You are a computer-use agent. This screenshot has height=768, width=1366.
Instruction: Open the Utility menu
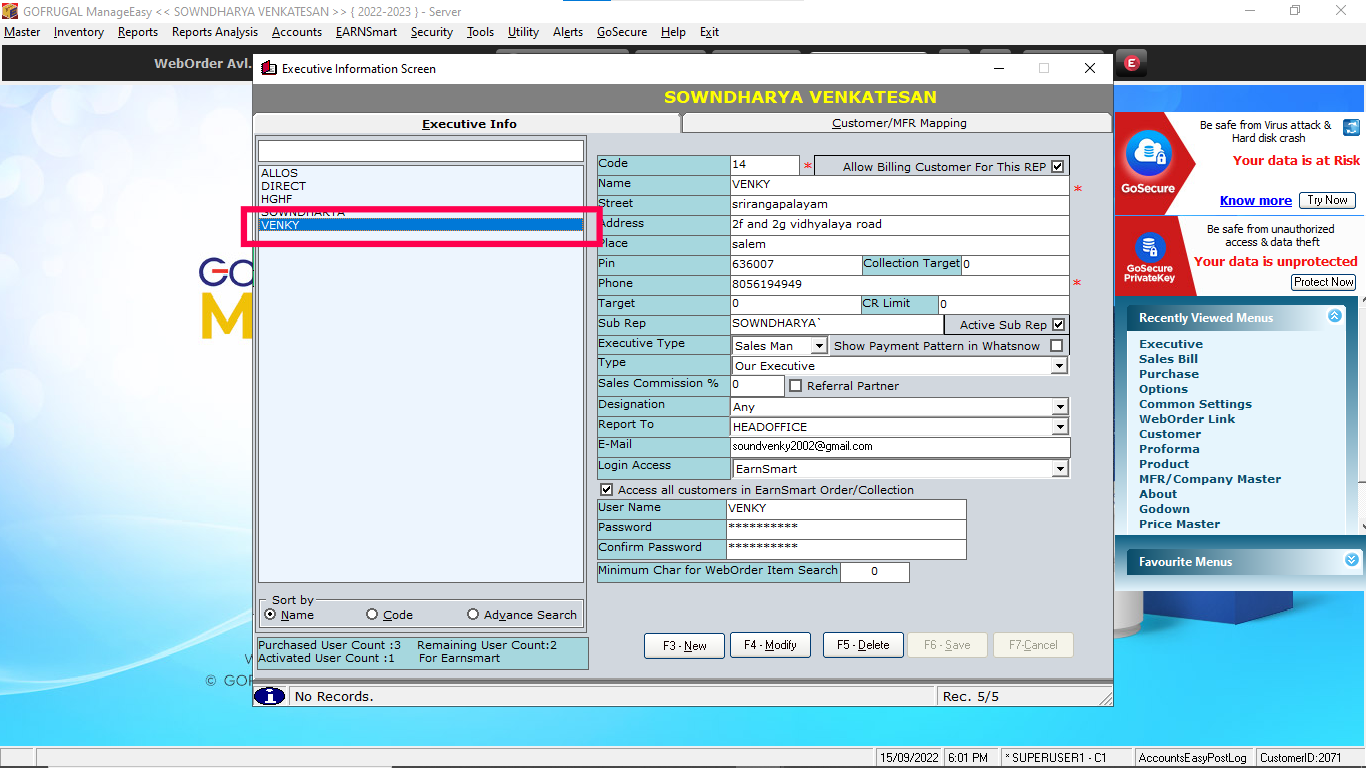click(524, 32)
